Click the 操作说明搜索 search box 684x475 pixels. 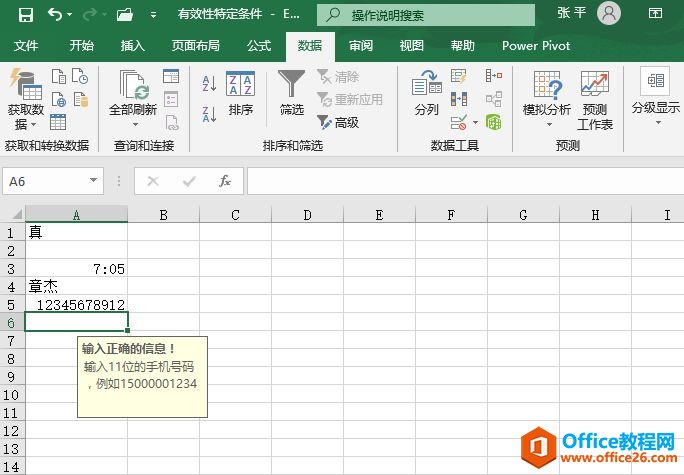coord(426,15)
